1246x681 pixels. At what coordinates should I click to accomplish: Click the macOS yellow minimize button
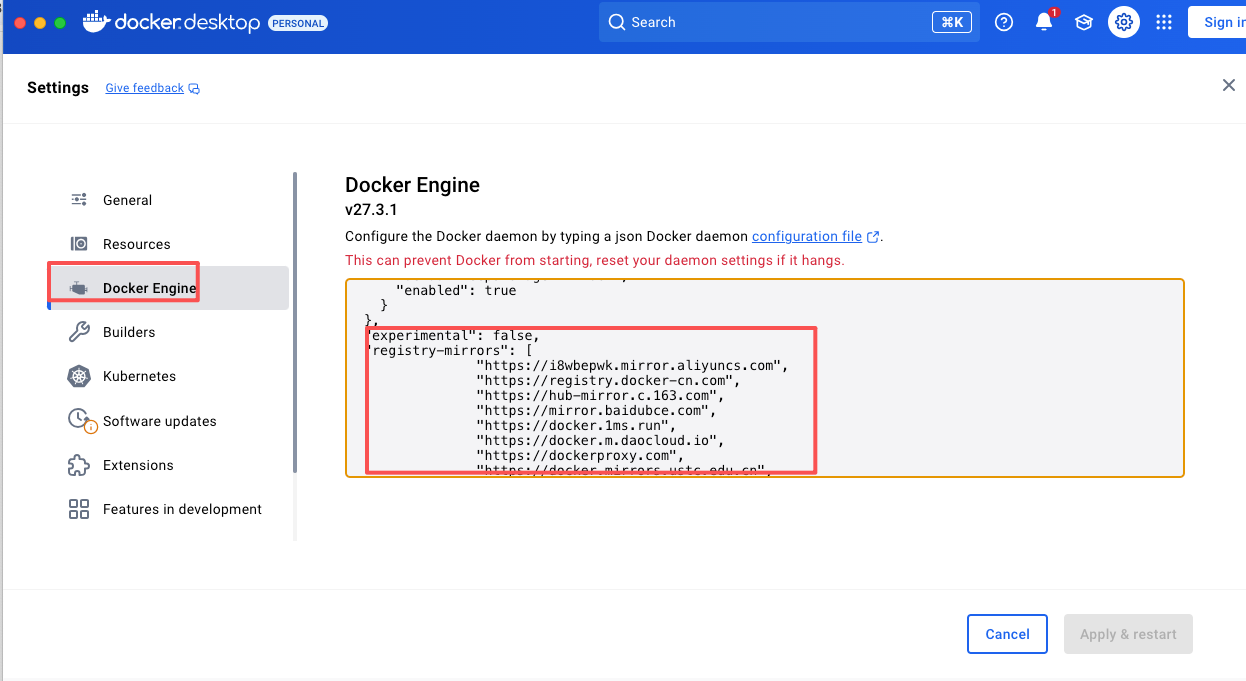click(40, 22)
